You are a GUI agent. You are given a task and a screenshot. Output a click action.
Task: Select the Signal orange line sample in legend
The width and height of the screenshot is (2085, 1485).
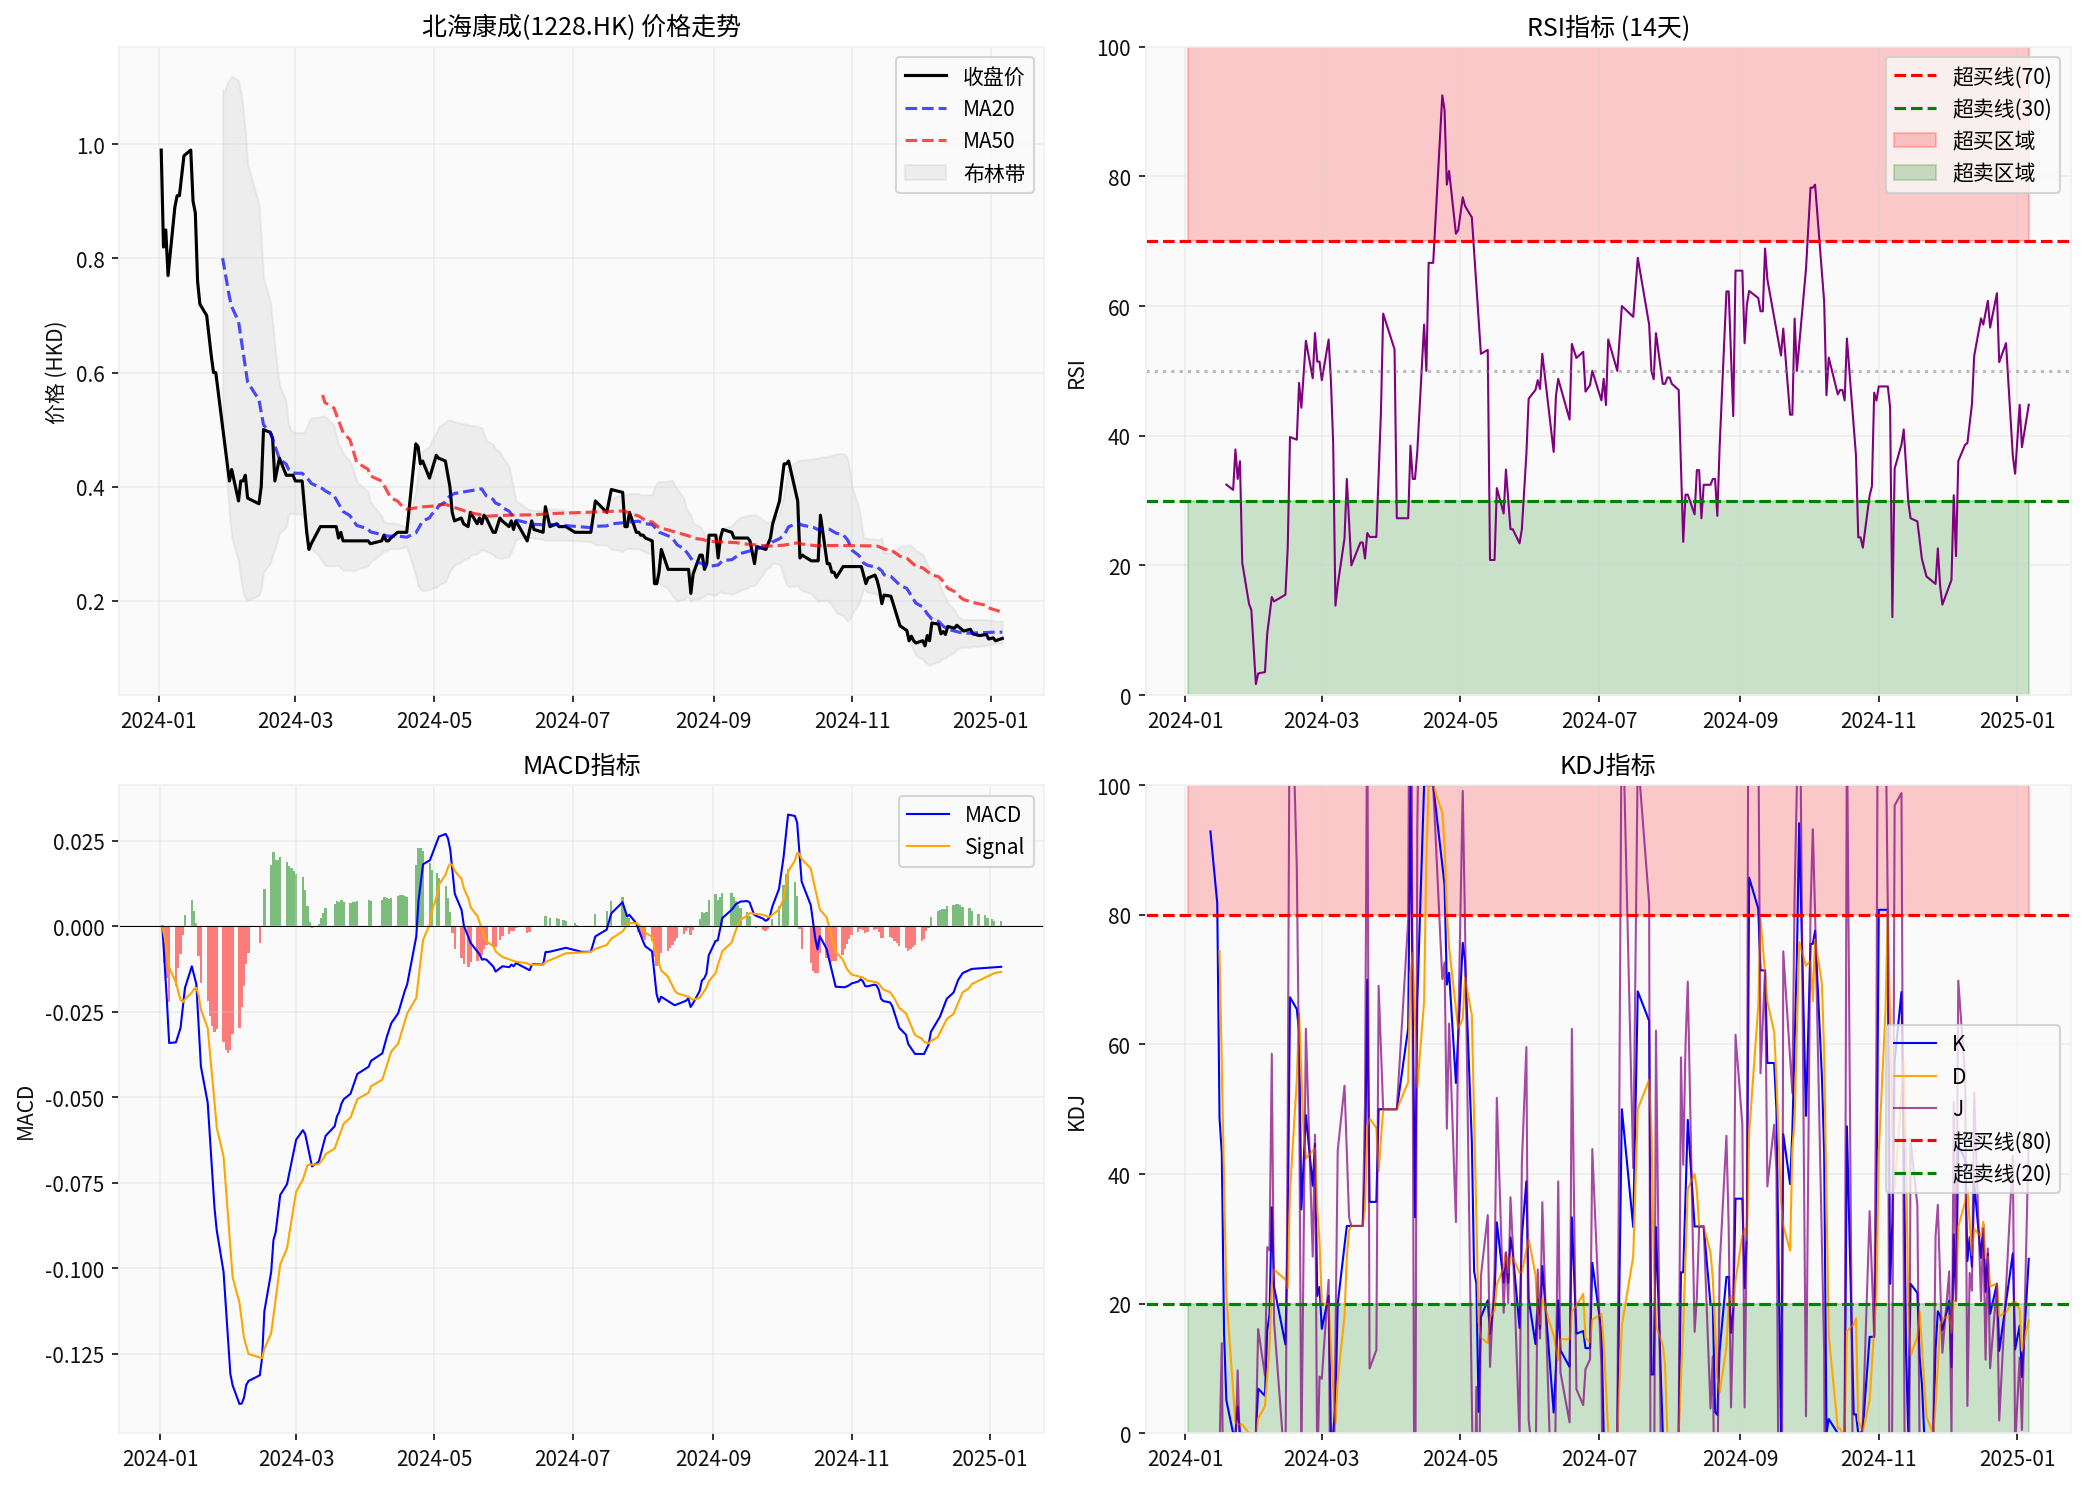(927, 846)
